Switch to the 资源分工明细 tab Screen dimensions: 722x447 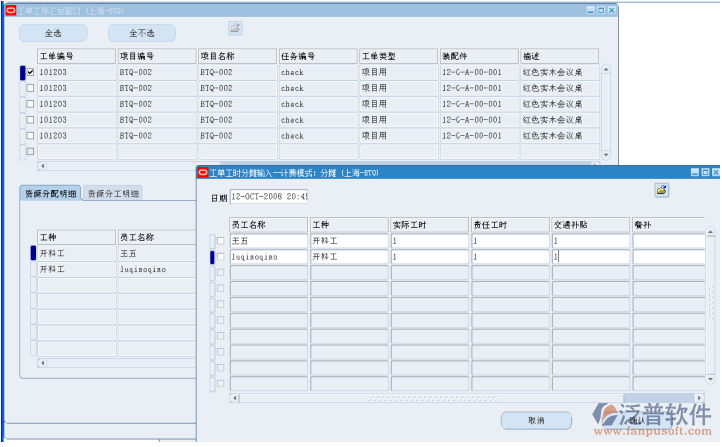tap(114, 194)
